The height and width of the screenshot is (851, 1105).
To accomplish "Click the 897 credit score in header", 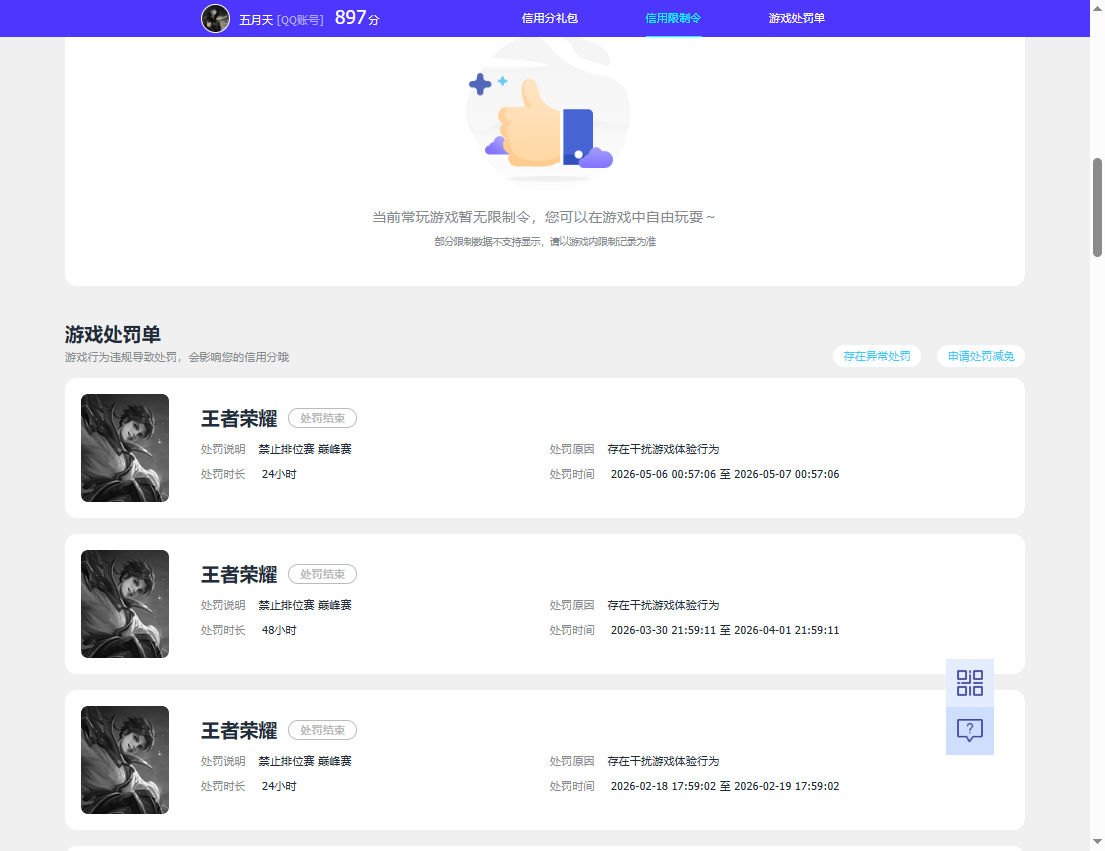I will tap(357, 18).
